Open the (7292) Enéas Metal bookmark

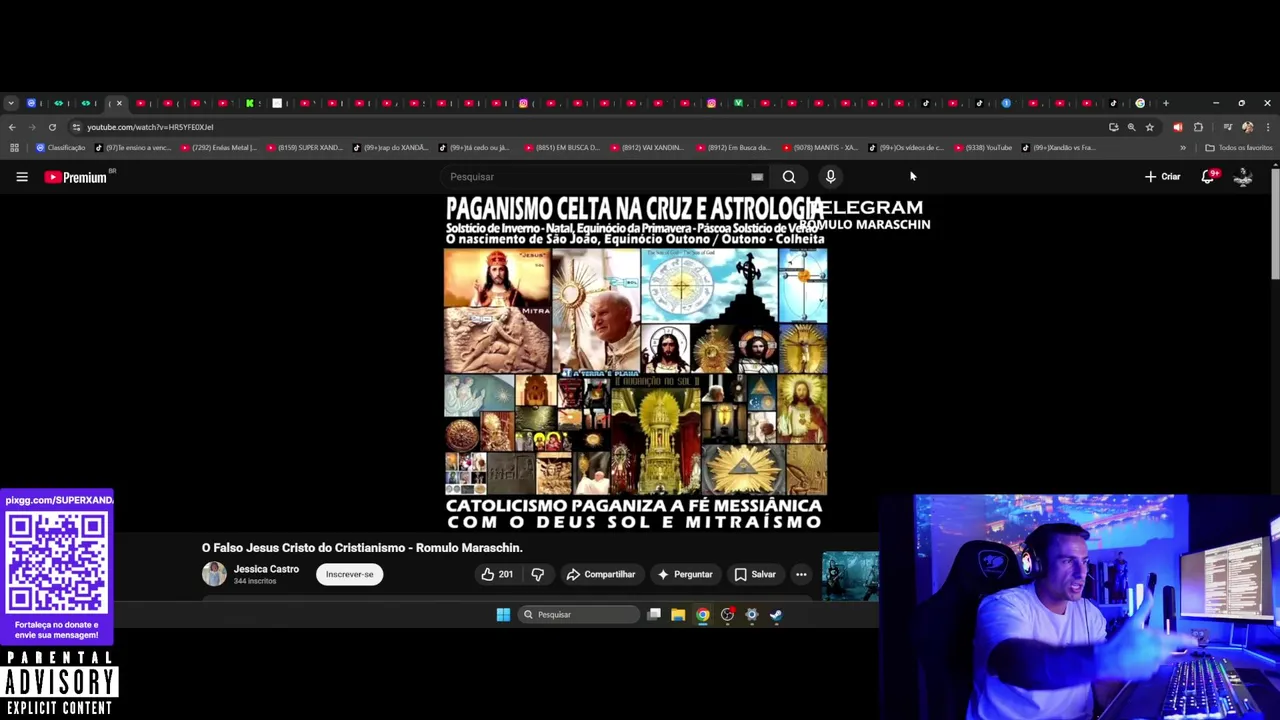click(x=219, y=148)
